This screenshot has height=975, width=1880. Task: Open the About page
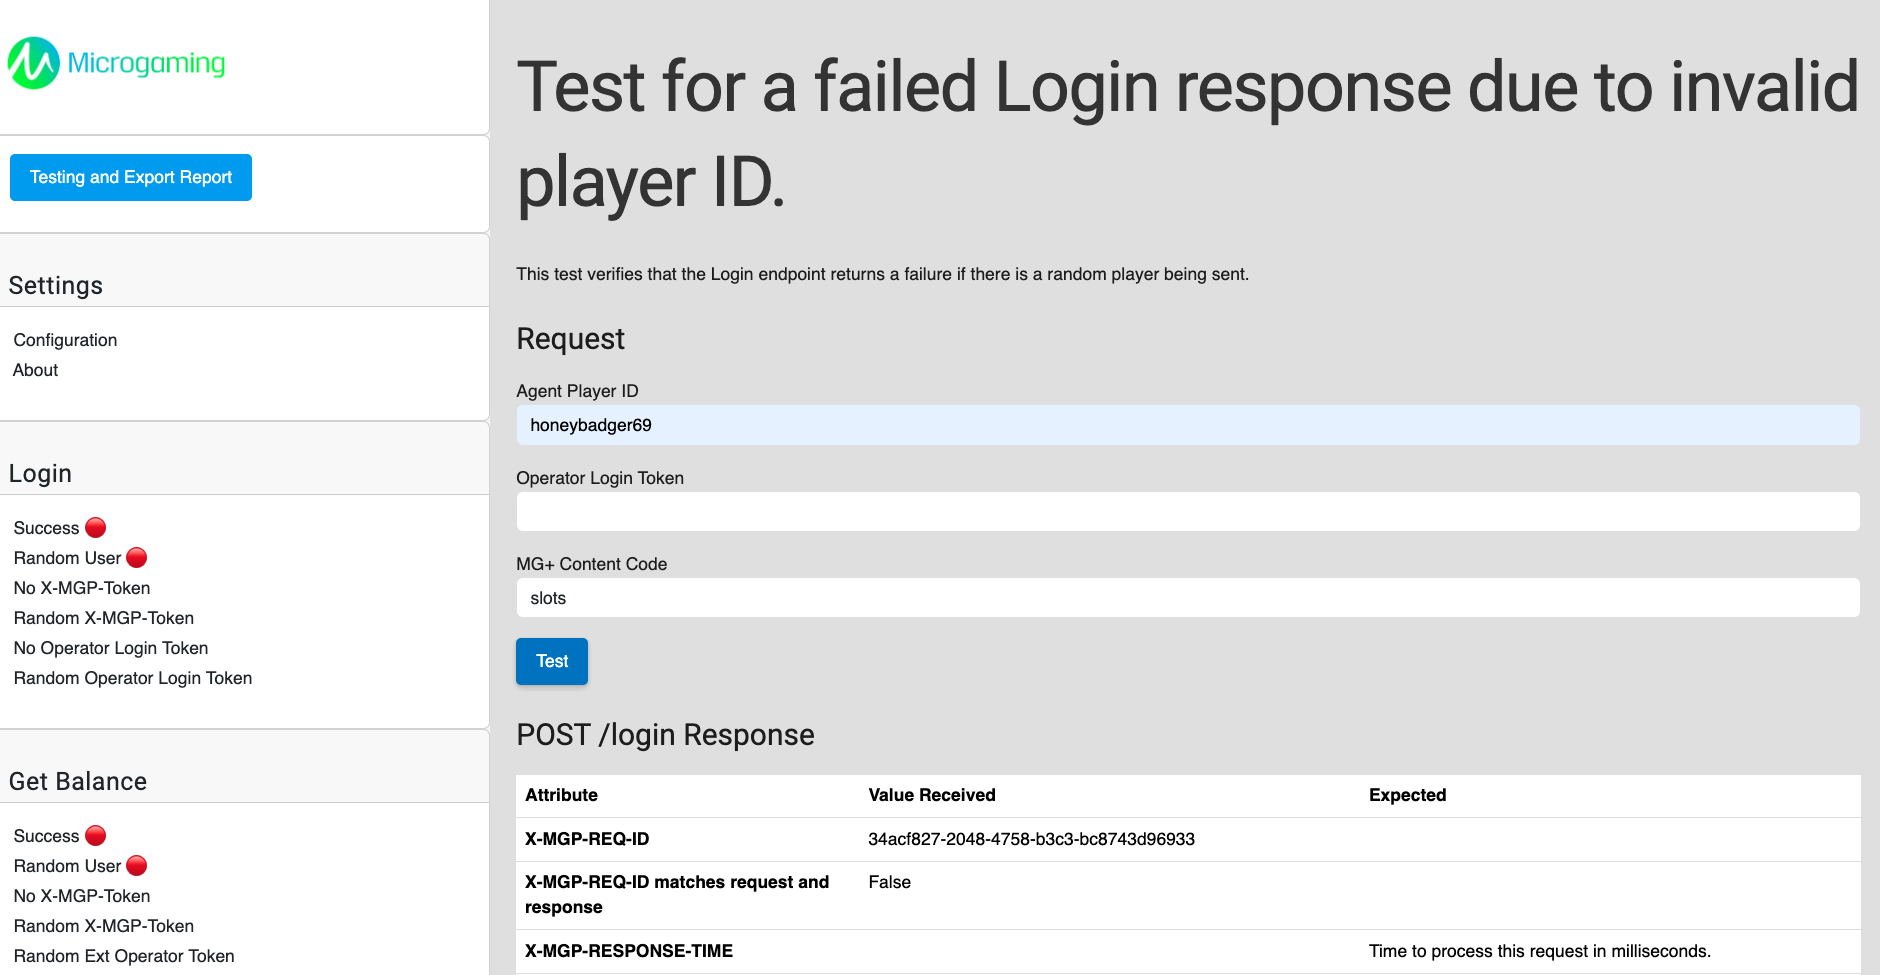pos(35,370)
